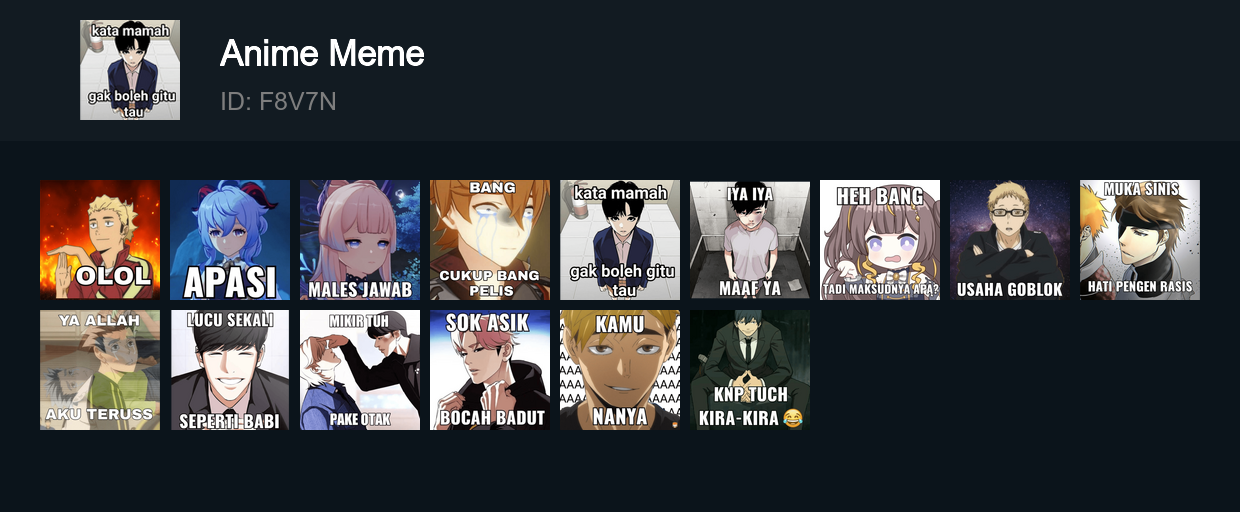Image resolution: width=1240 pixels, height=512 pixels.
Task: Click the kata mamah sticker in grid
Action: [620, 240]
